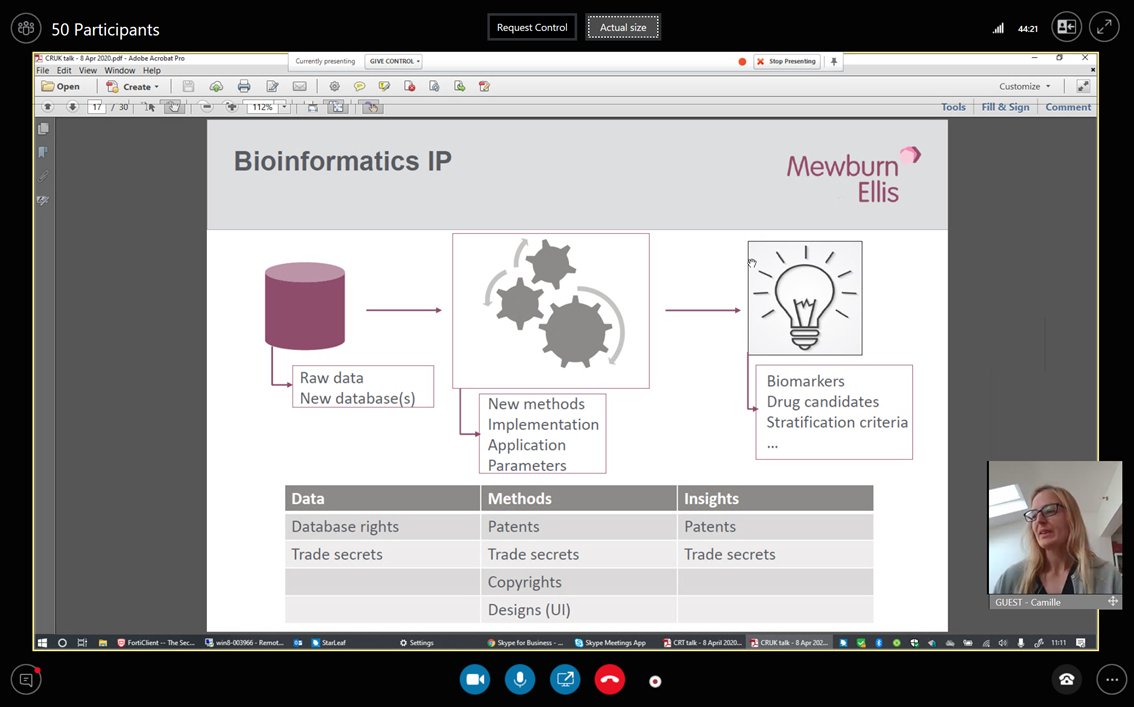
Task: Zoom in with the plus button
Action: 231,107
